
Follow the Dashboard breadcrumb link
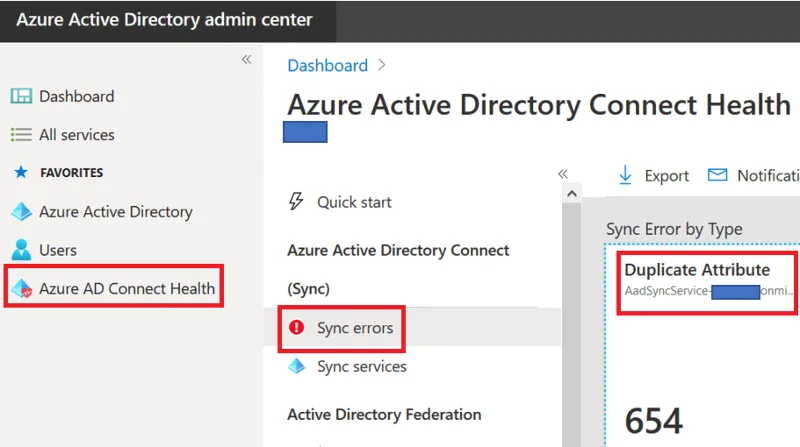(328, 65)
